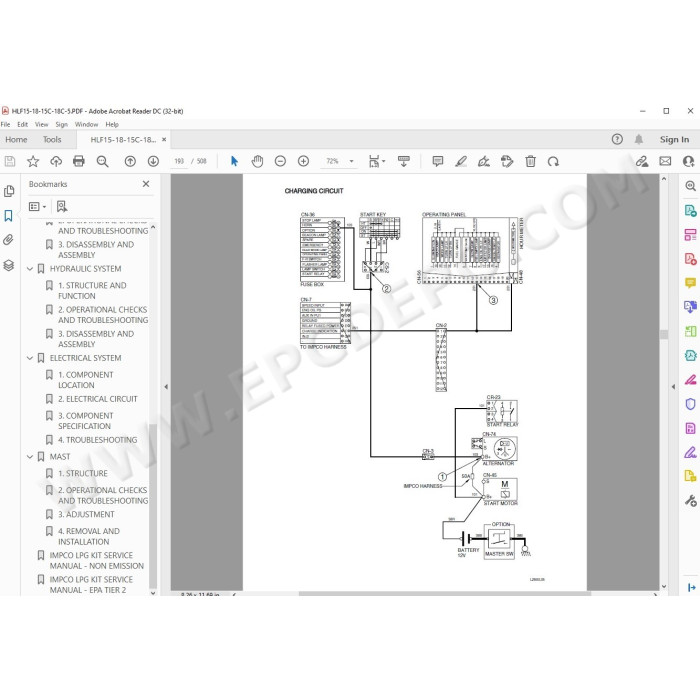Open the 1. COMPONENT LOCATION bookmark
700x700 pixels.
(86, 380)
